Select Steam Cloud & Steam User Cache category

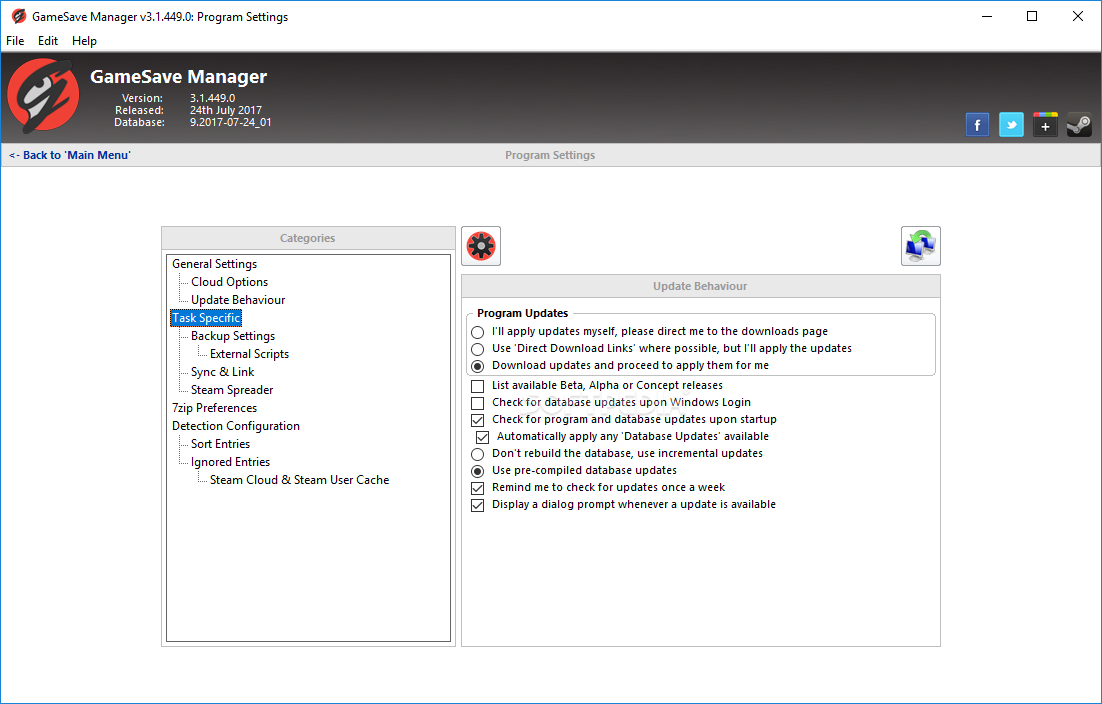tap(299, 480)
